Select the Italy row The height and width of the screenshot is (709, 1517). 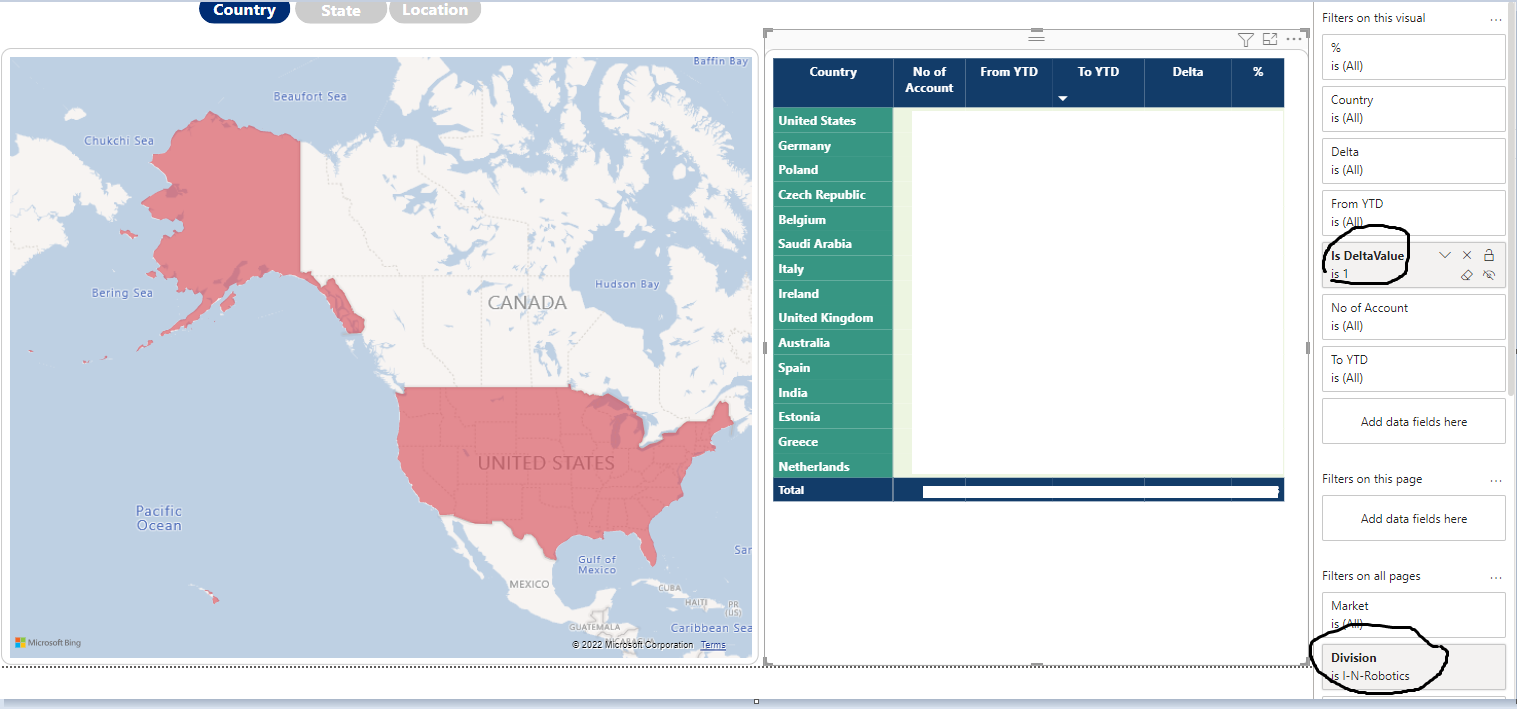pos(833,268)
